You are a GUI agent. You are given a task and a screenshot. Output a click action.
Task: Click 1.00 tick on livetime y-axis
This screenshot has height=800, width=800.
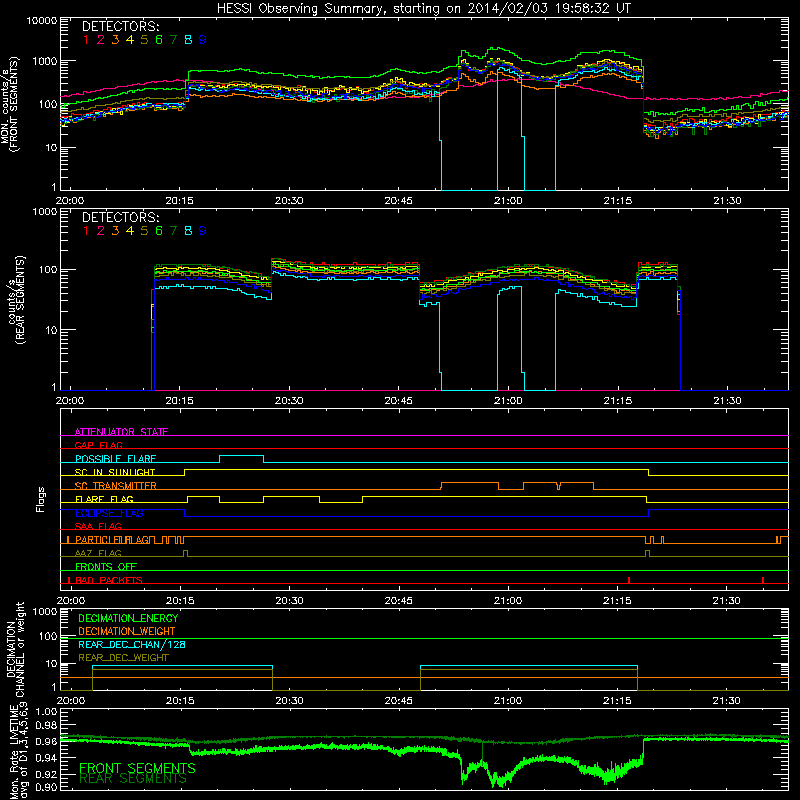coord(46,711)
